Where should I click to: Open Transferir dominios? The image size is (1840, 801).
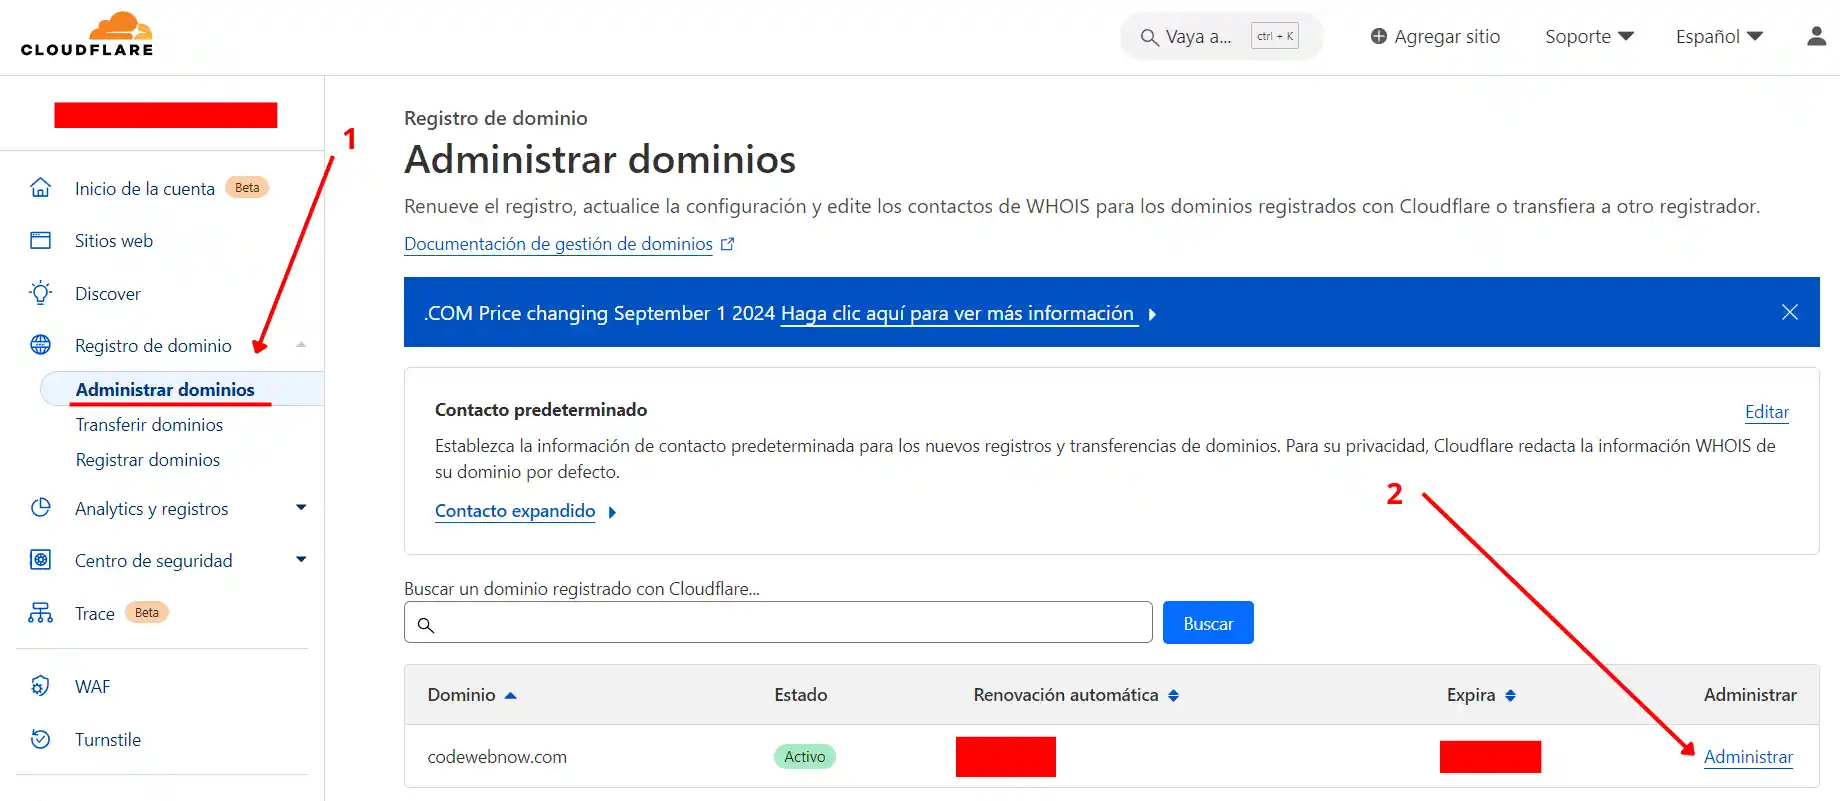(149, 424)
